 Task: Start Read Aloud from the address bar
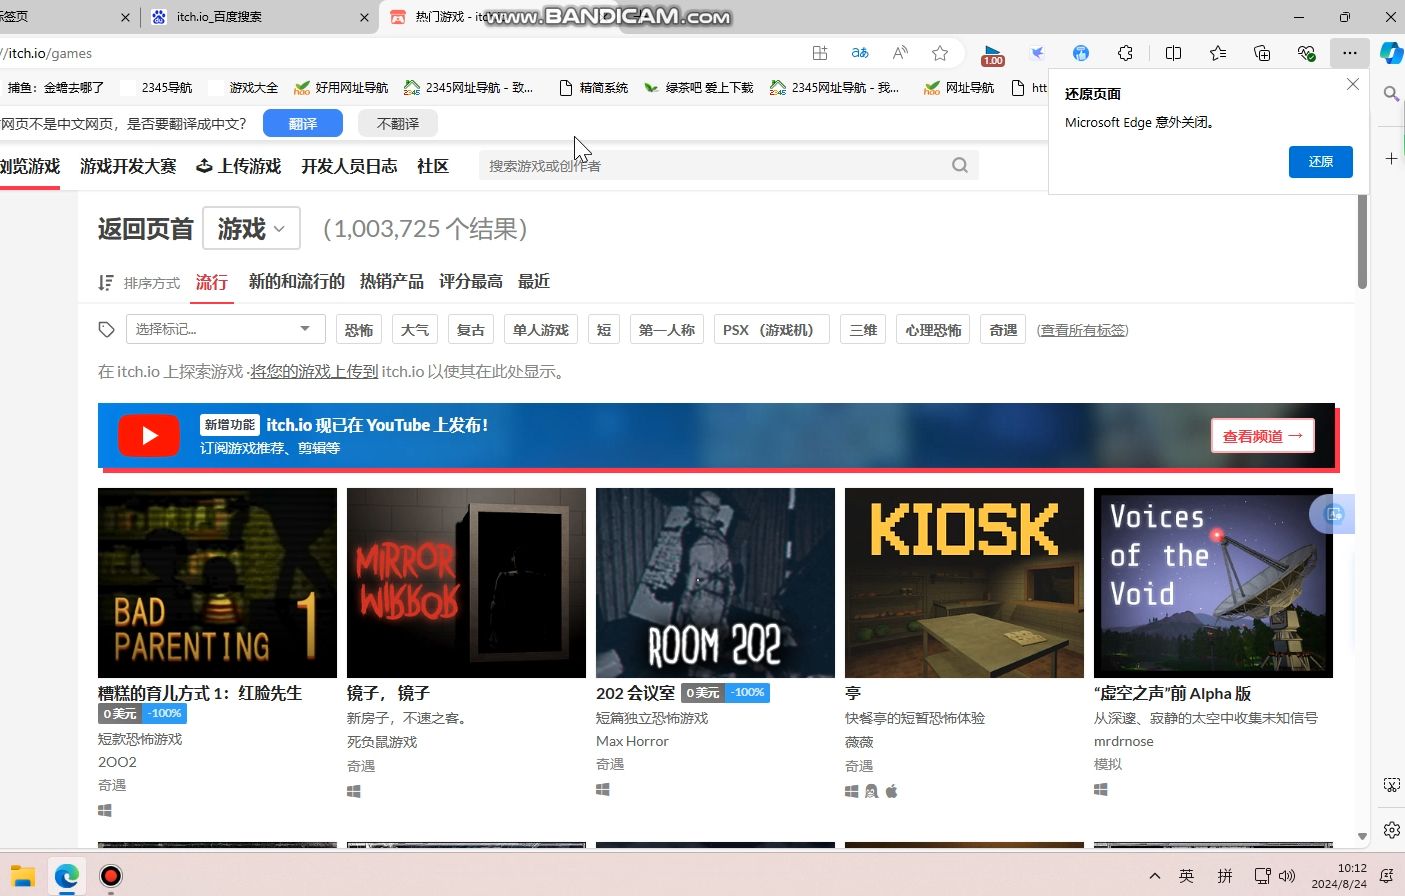(x=900, y=53)
